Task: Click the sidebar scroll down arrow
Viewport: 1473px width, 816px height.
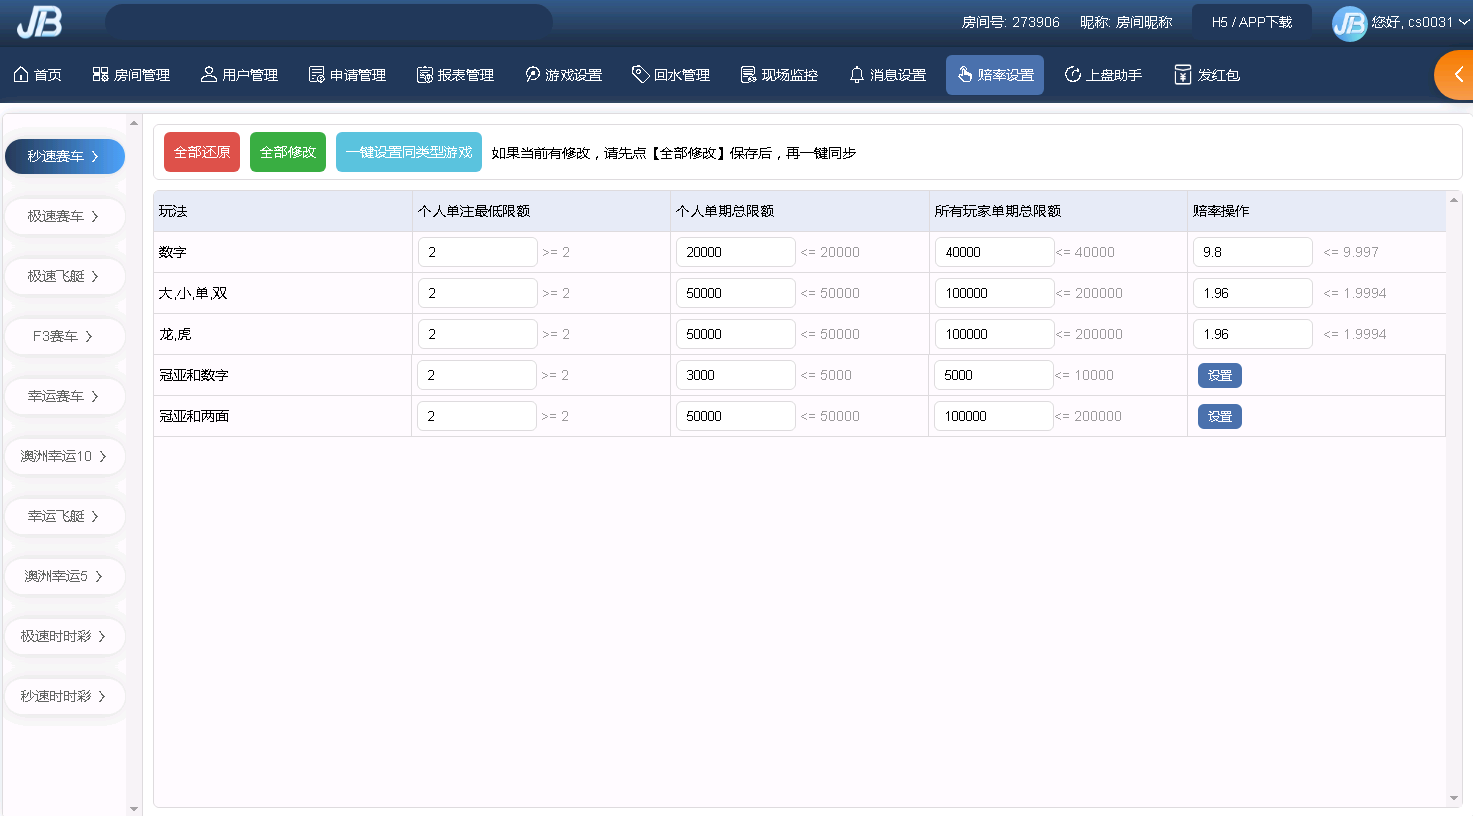Action: click(x=134, y=808)
